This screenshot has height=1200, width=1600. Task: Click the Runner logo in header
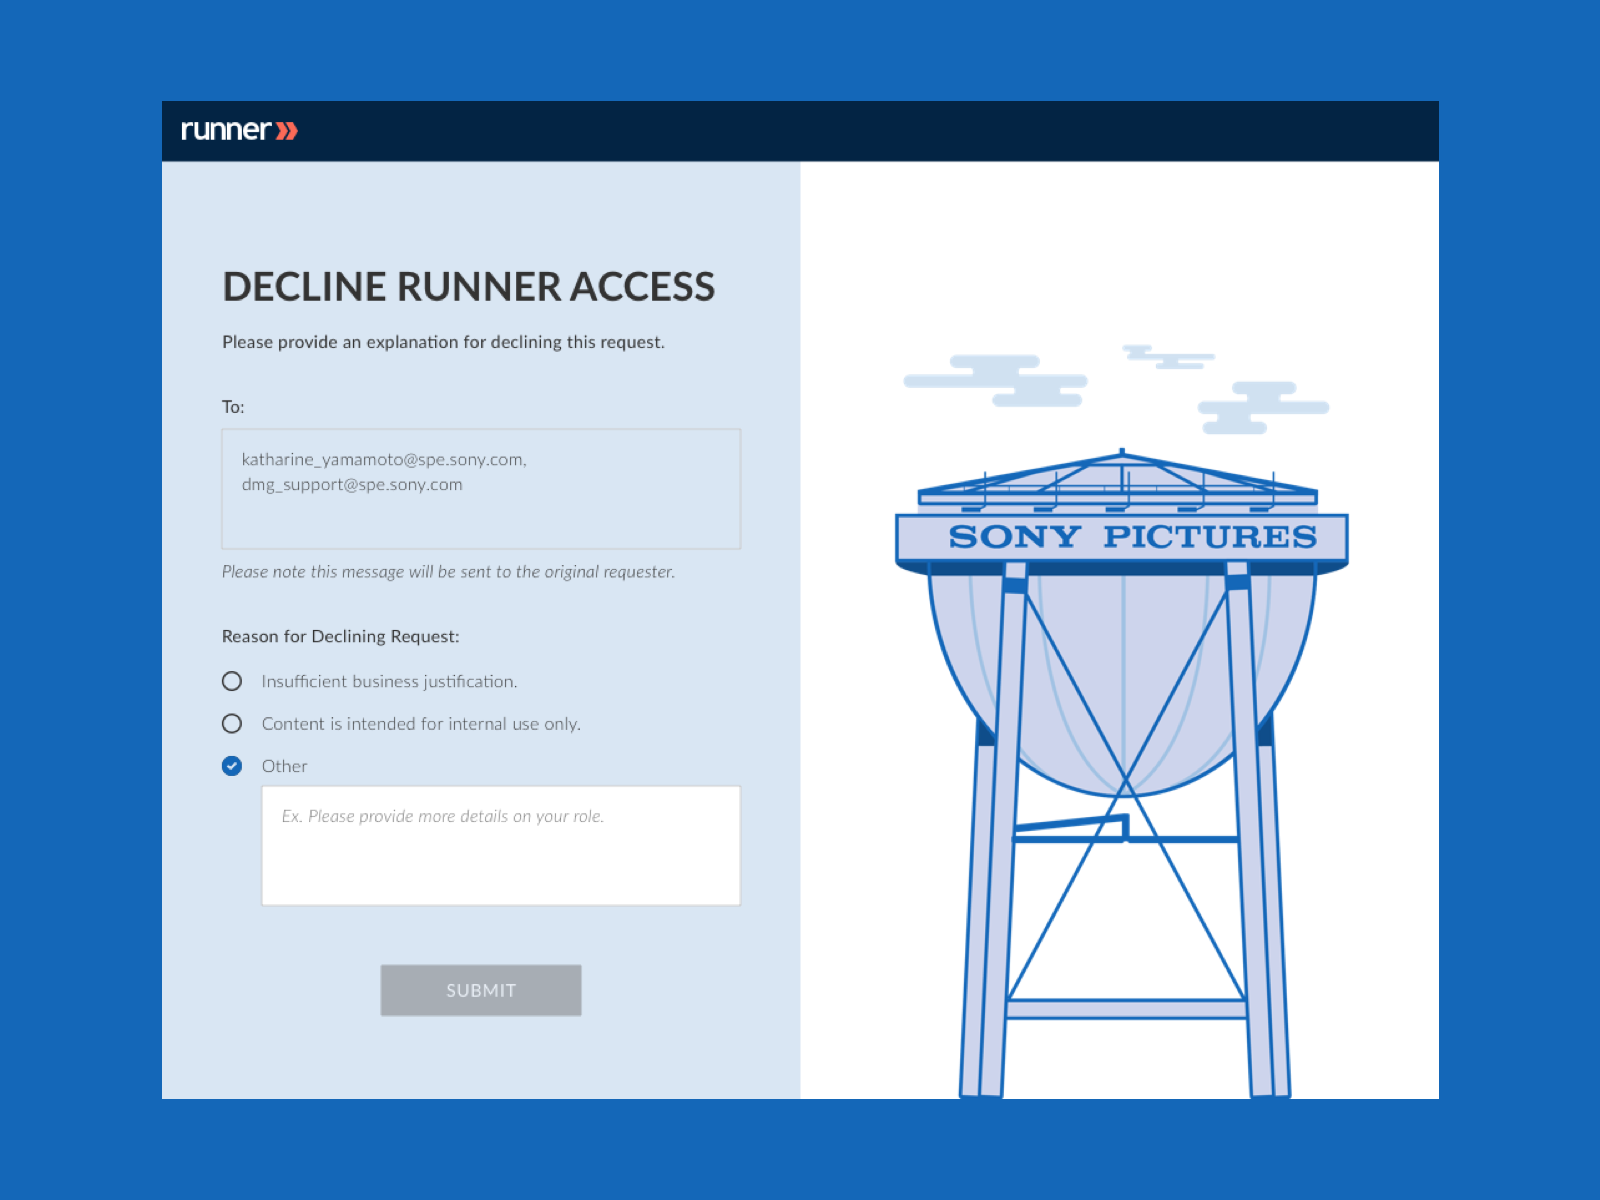pos(239,130)
